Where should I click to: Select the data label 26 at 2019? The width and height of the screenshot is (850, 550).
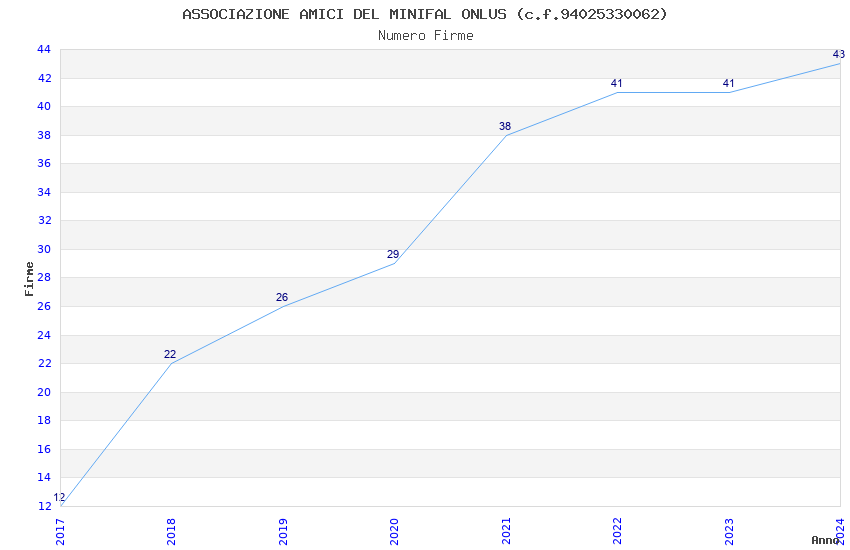pyautogui.click(x=282, y=297)
